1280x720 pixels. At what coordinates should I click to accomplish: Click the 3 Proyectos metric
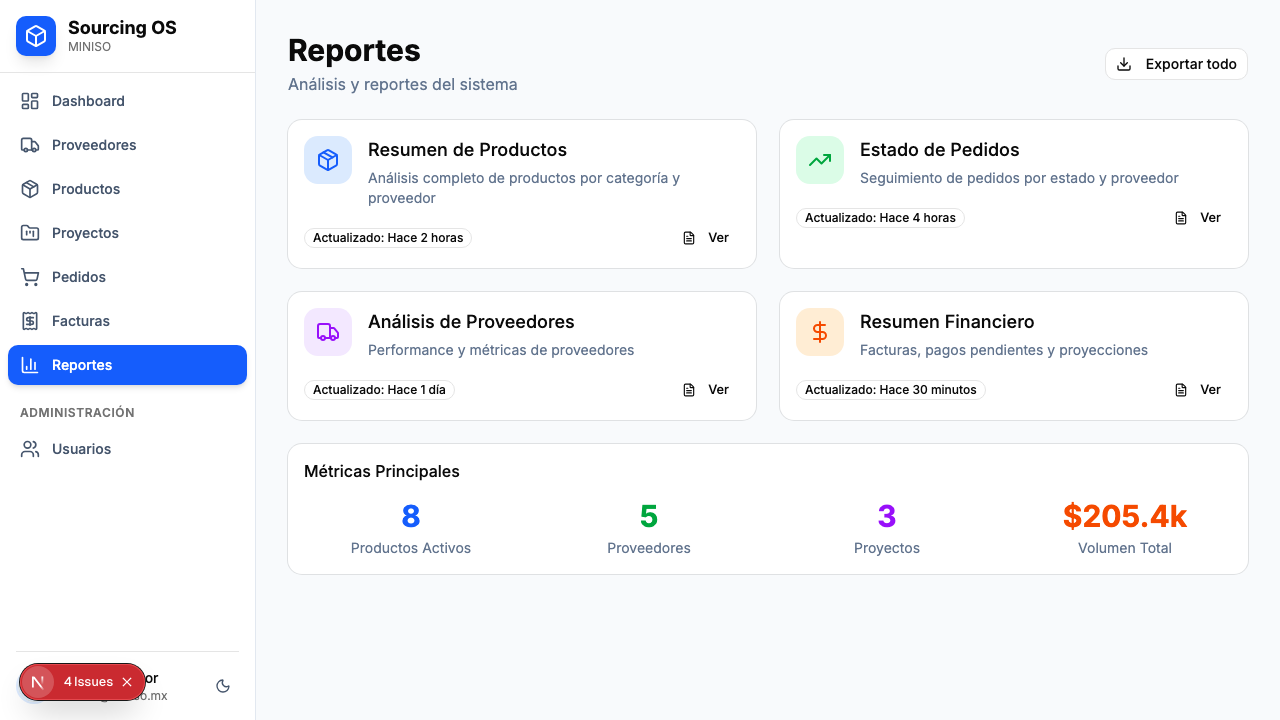click(x=887, y=528)
